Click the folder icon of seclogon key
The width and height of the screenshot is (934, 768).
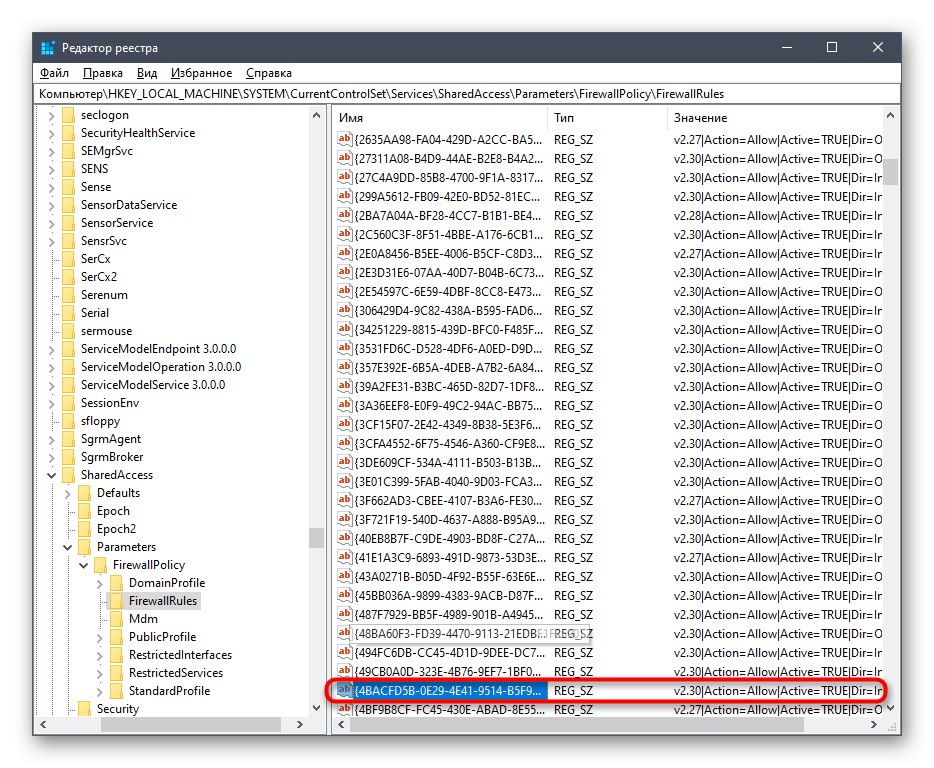[x=69, y=115]
